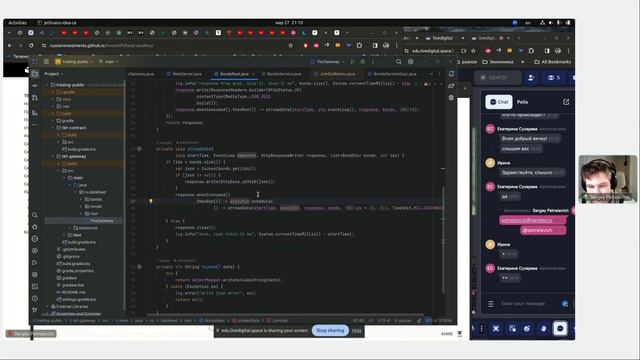
Task: Click the presenter webcam thumbnail
Action: pos(608,179)
